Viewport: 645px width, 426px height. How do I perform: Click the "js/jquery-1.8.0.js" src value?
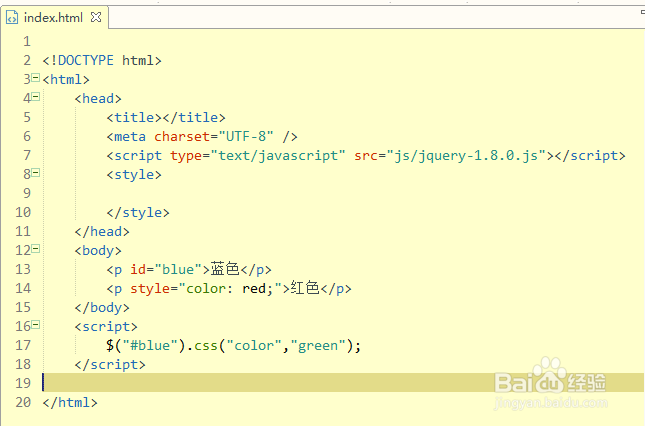466,155
